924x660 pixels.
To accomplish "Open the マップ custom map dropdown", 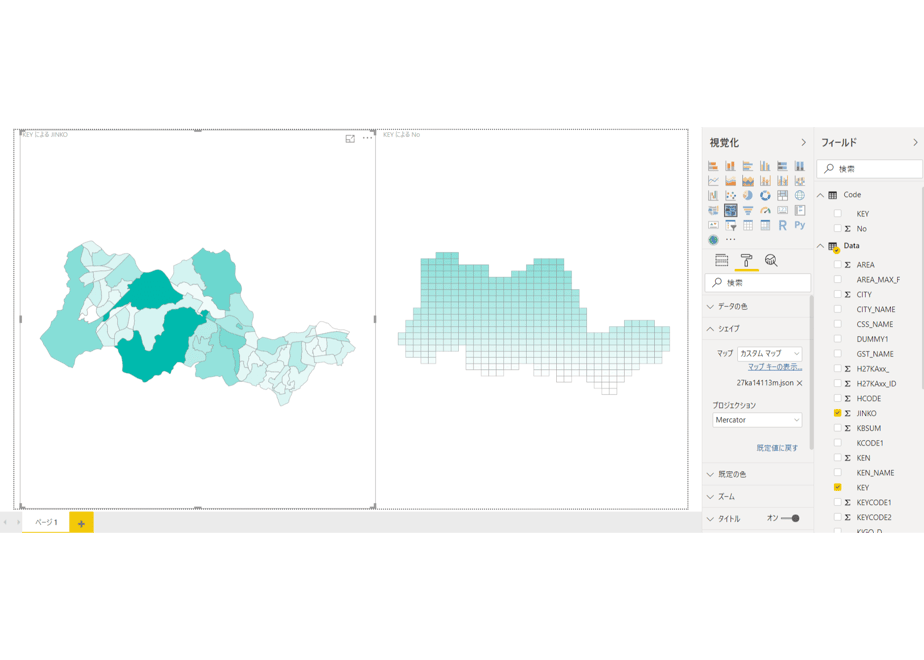I will 770,354.
